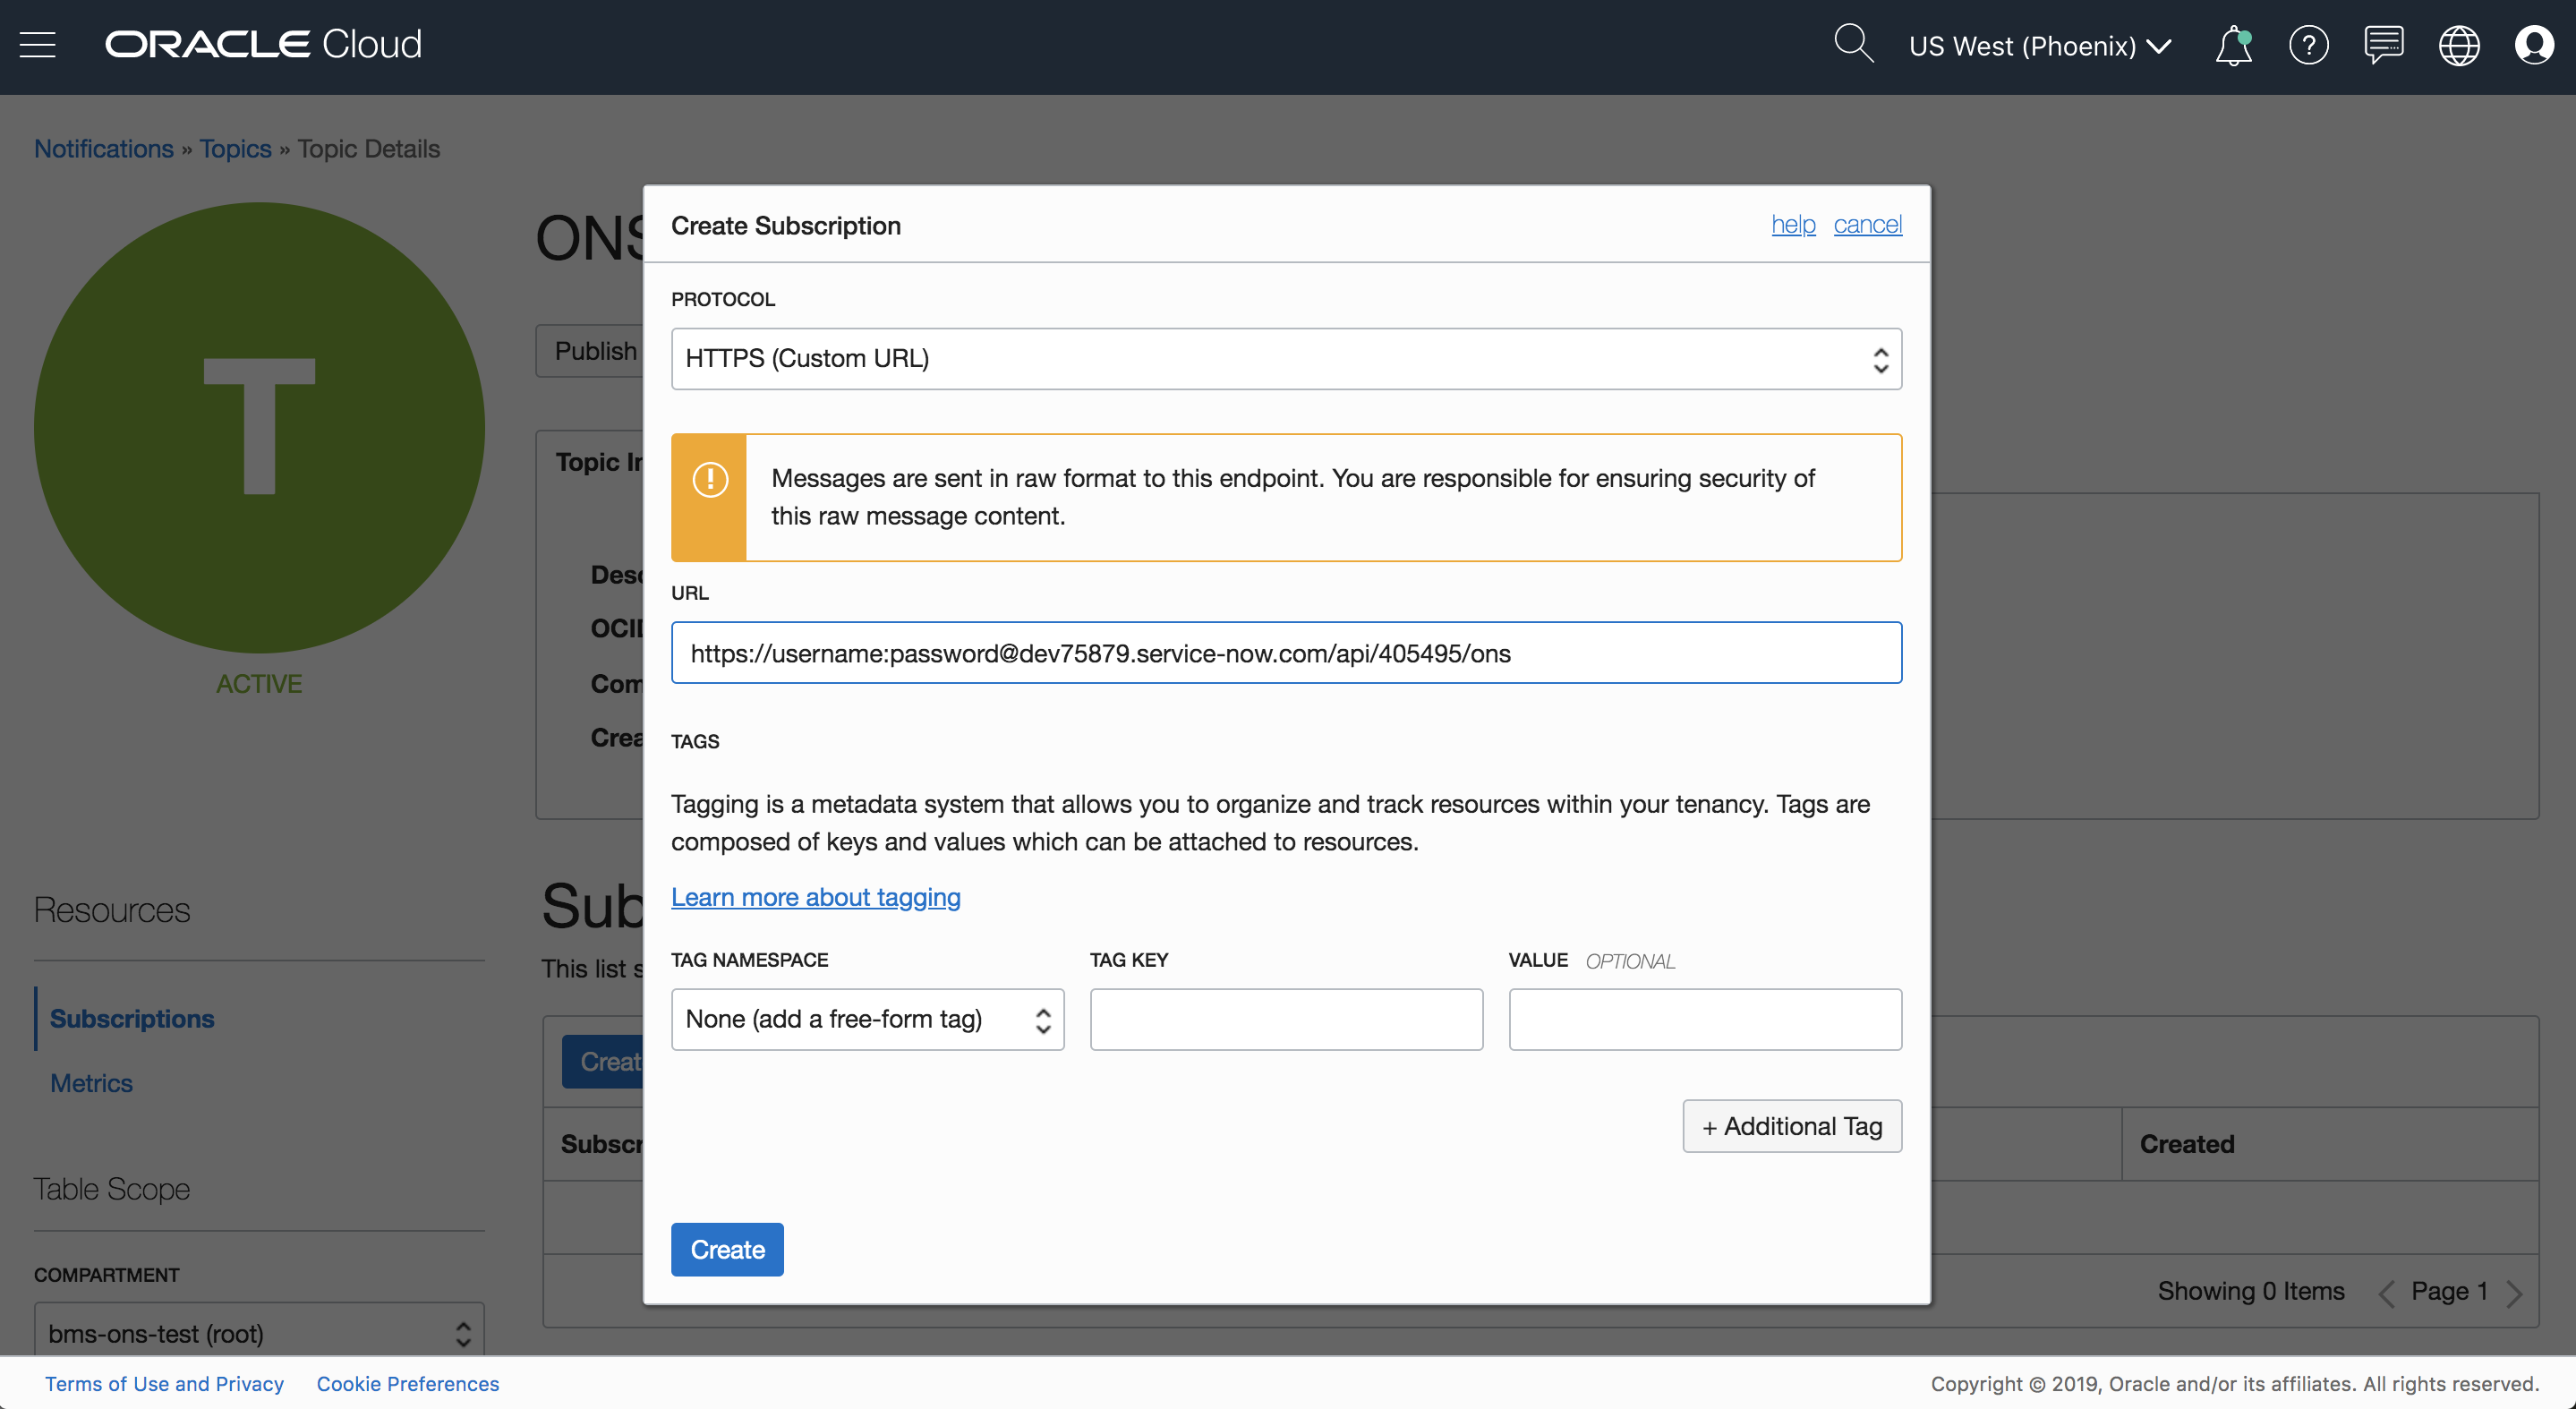Cancel the Create Subscription dialog
This screenshot has height=1409, width=2576.
point(1867,225)
